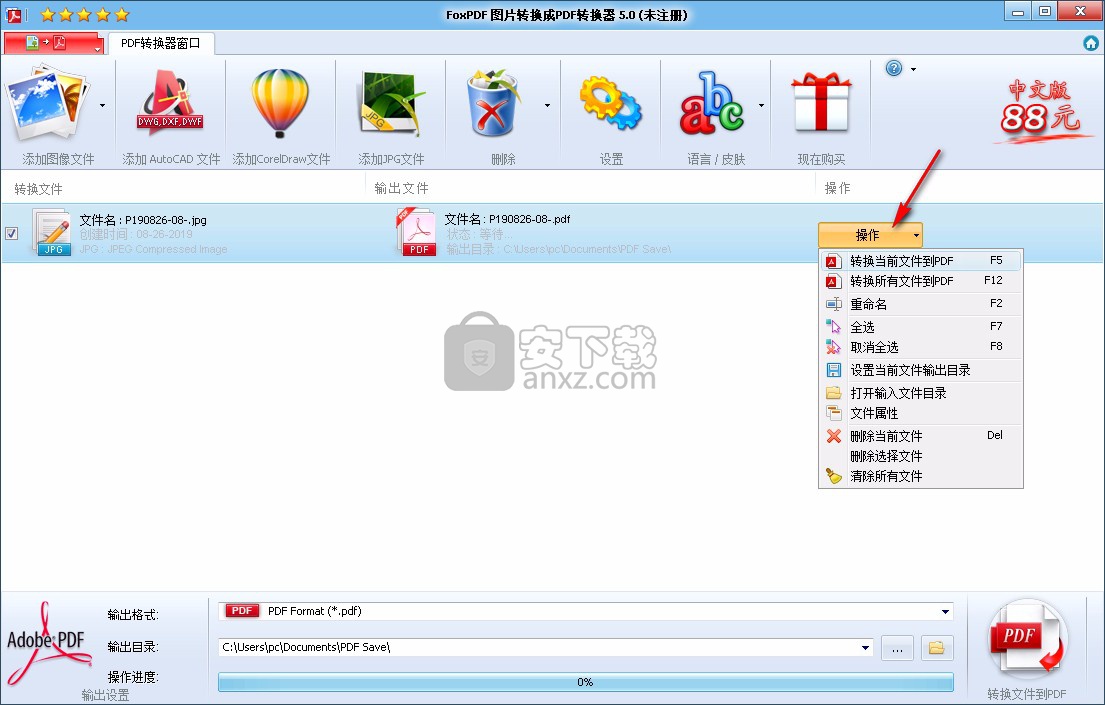Choose 全选 from the menu

pyautogui.click(x=921, y=326)
